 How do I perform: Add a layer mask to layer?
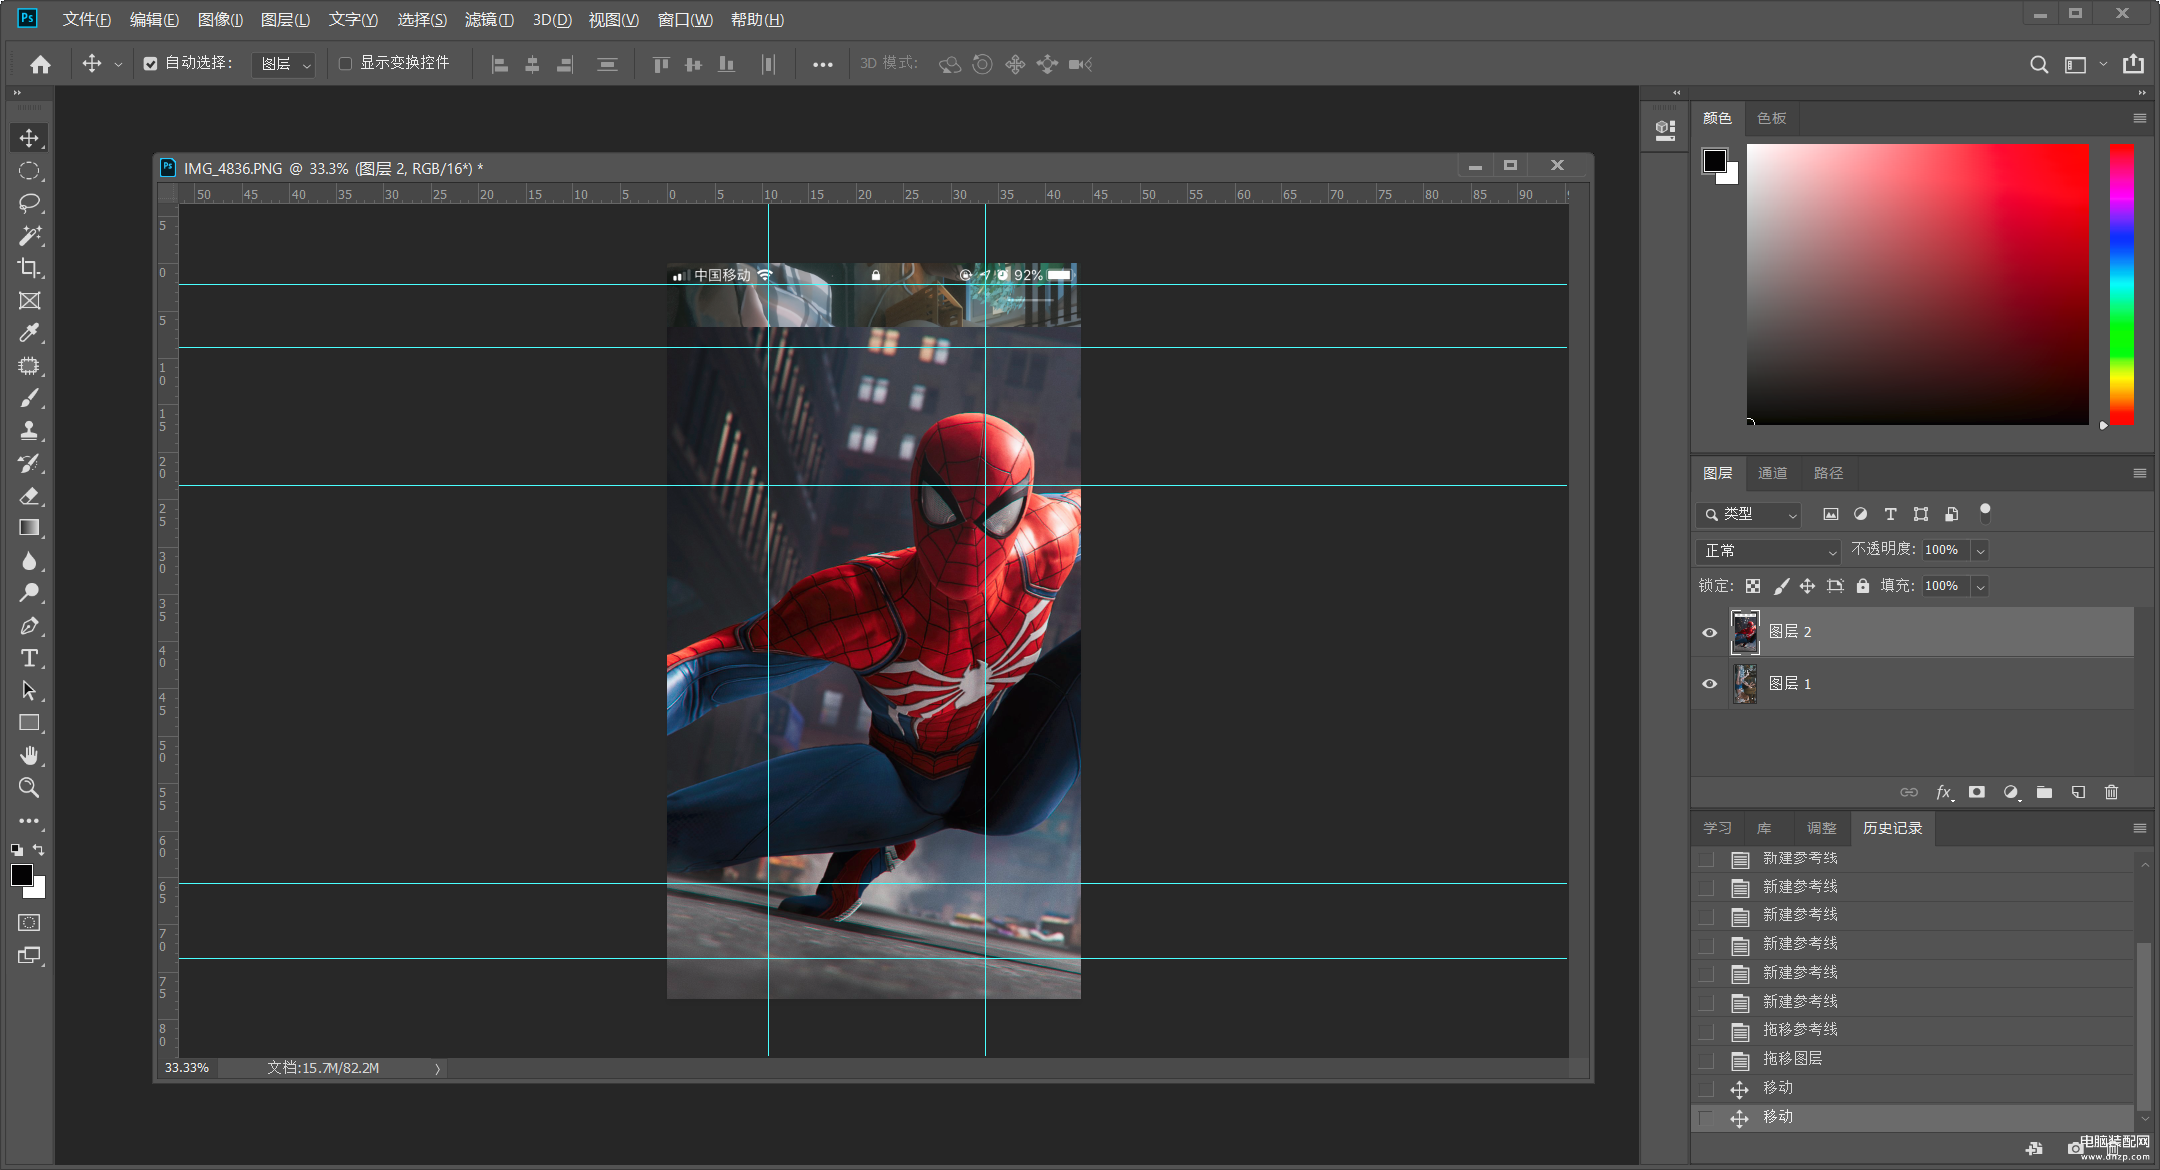(x=1976, y=792)
